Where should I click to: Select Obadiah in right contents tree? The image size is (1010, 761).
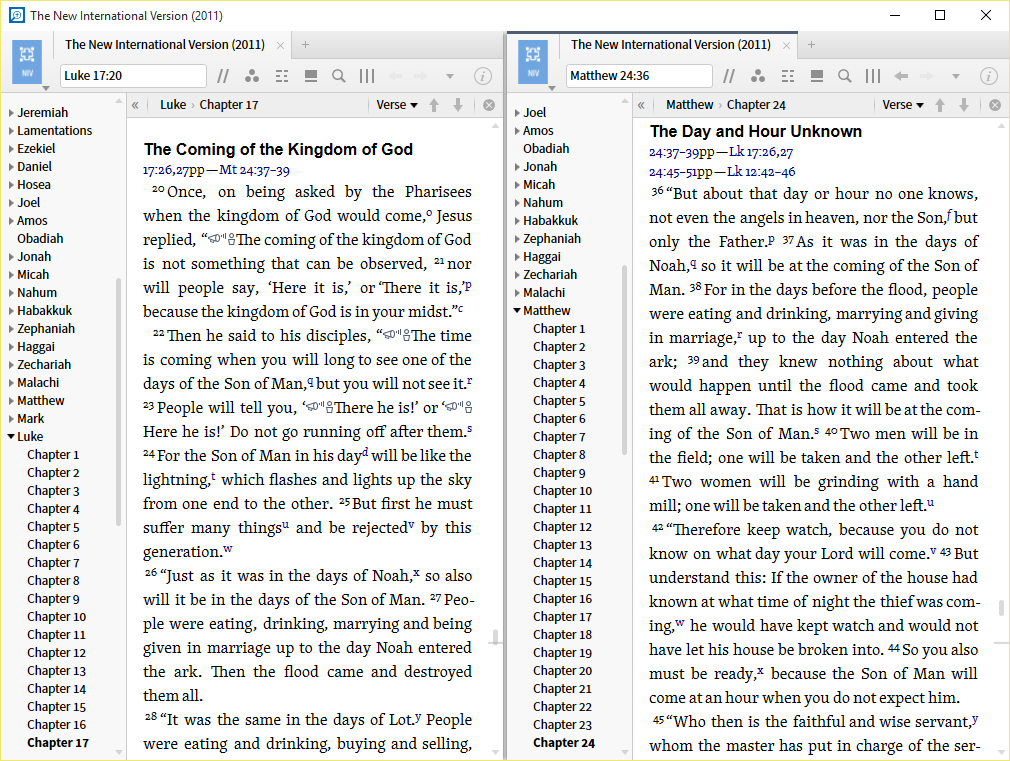pos(546,149)
